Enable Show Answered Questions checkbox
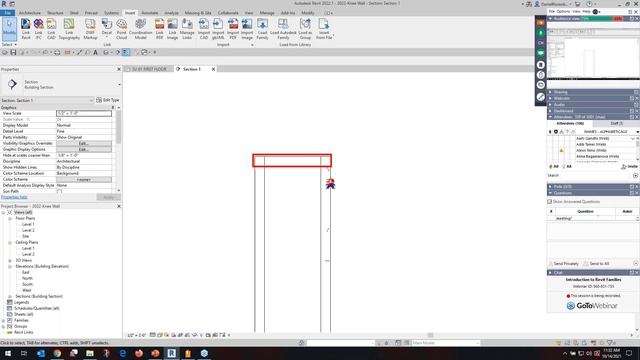640x360 pixels. click(550, 202)
